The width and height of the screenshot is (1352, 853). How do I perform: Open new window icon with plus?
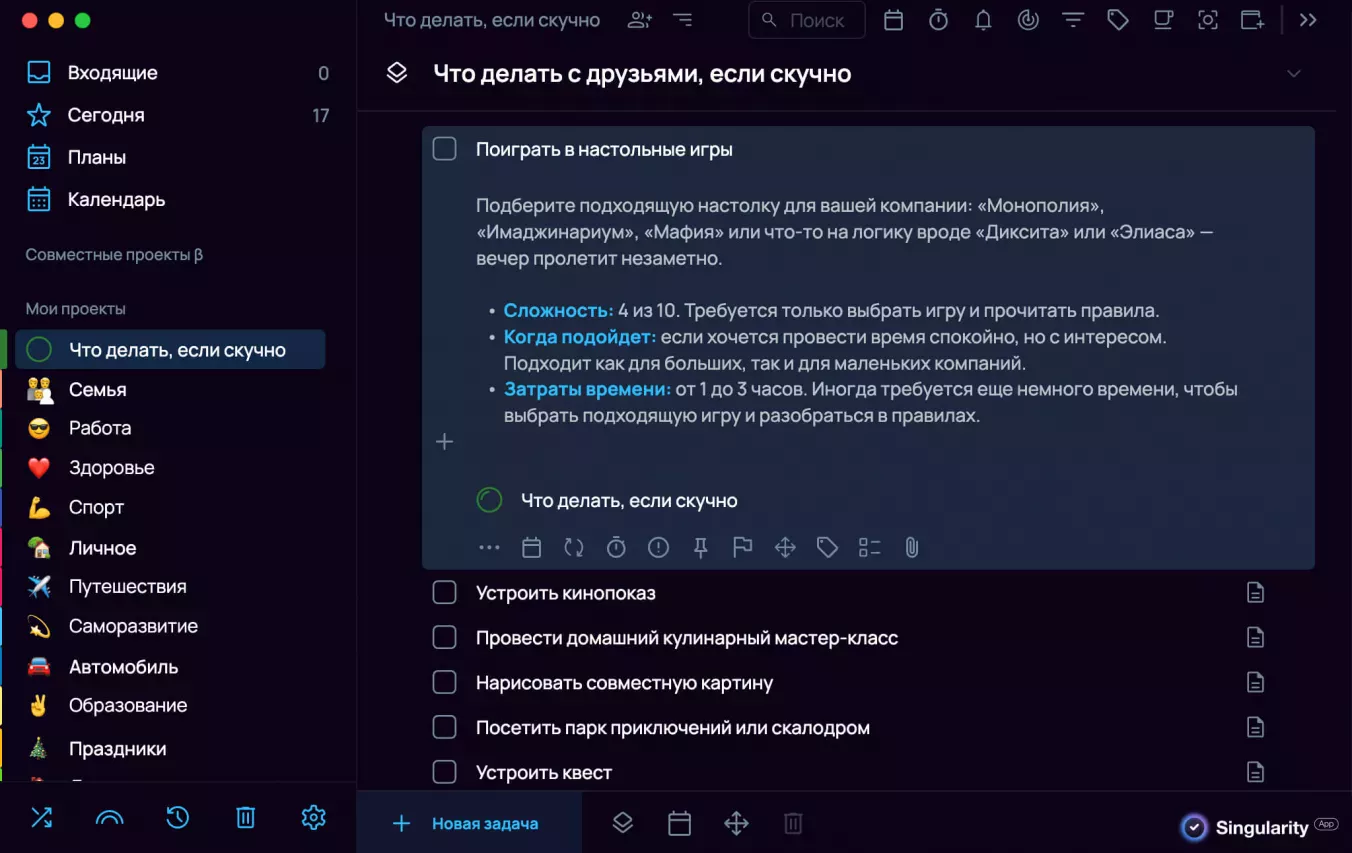1252,20
